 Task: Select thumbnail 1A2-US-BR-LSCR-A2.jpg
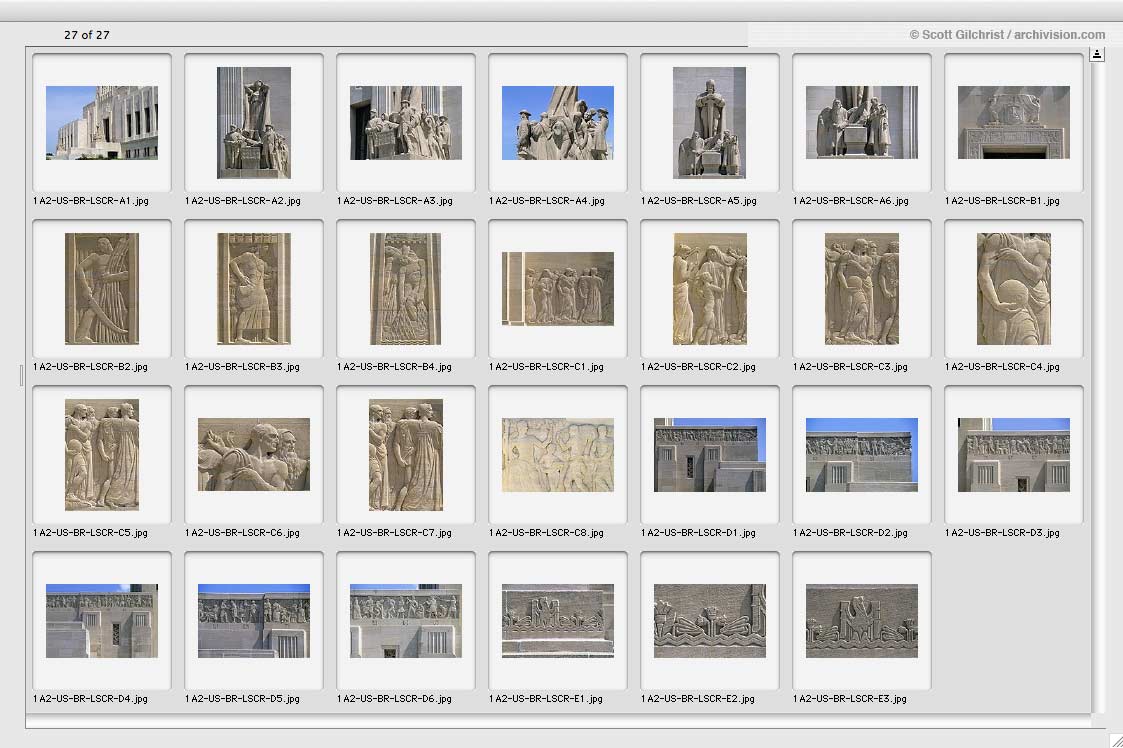point(254,123)
